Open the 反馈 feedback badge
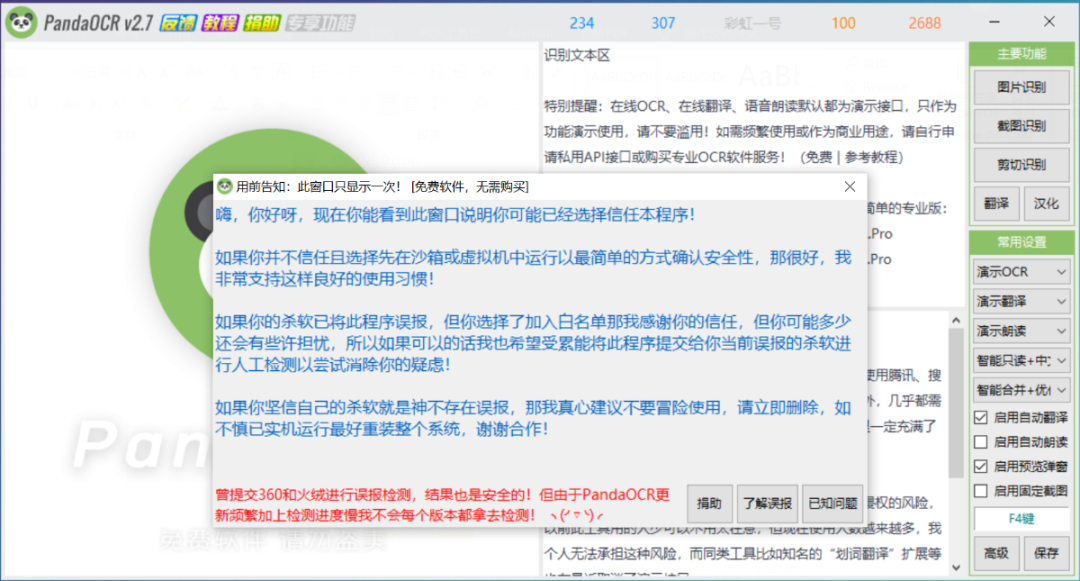The height and width of the screenshot is (581, 1080). tap(178, 23)
